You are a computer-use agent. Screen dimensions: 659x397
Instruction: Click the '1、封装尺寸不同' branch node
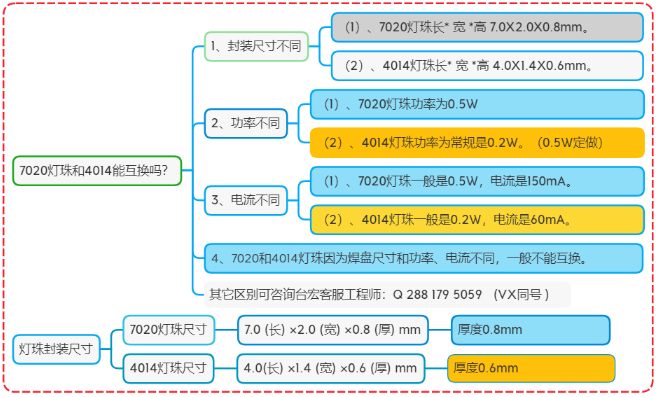pyautogui.click(x=256, y=46)
